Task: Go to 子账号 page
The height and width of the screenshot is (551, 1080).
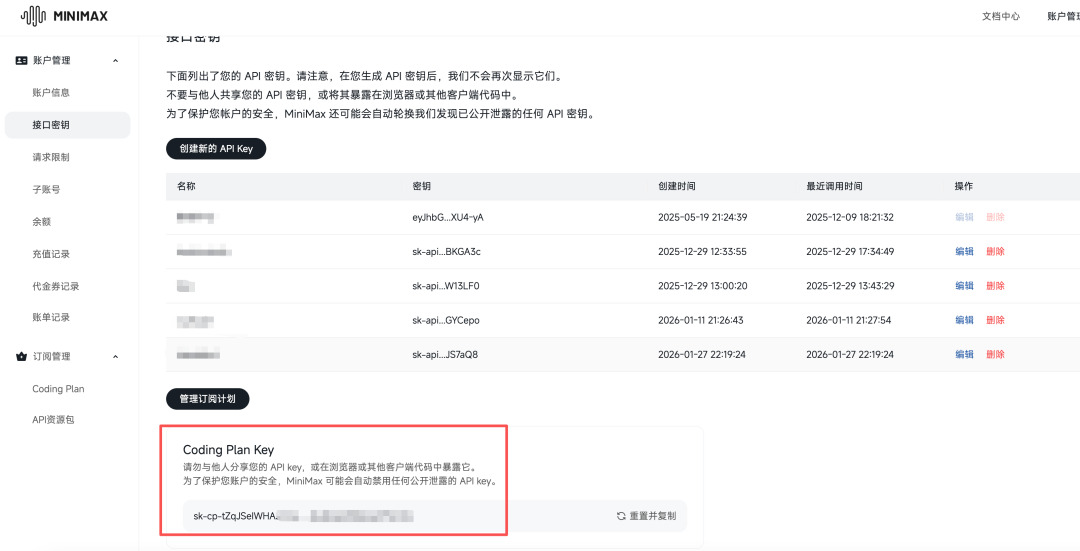Action: (x=46, y=189)
